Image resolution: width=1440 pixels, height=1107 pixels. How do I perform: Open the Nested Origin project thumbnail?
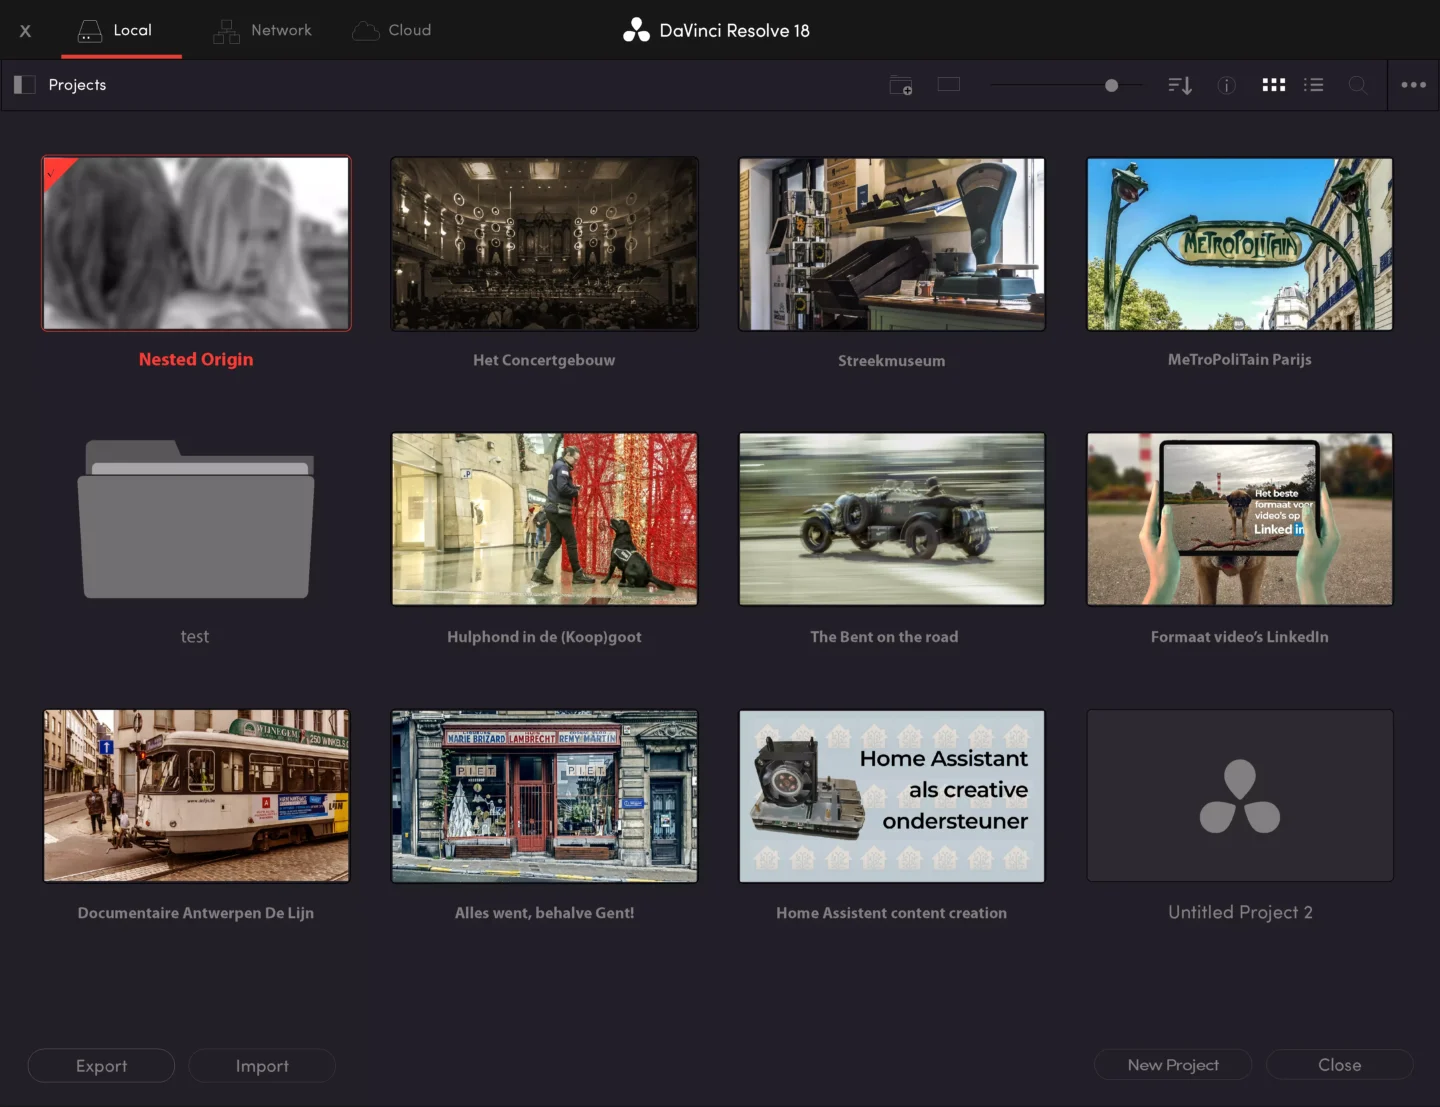click(x=195, y=243)
